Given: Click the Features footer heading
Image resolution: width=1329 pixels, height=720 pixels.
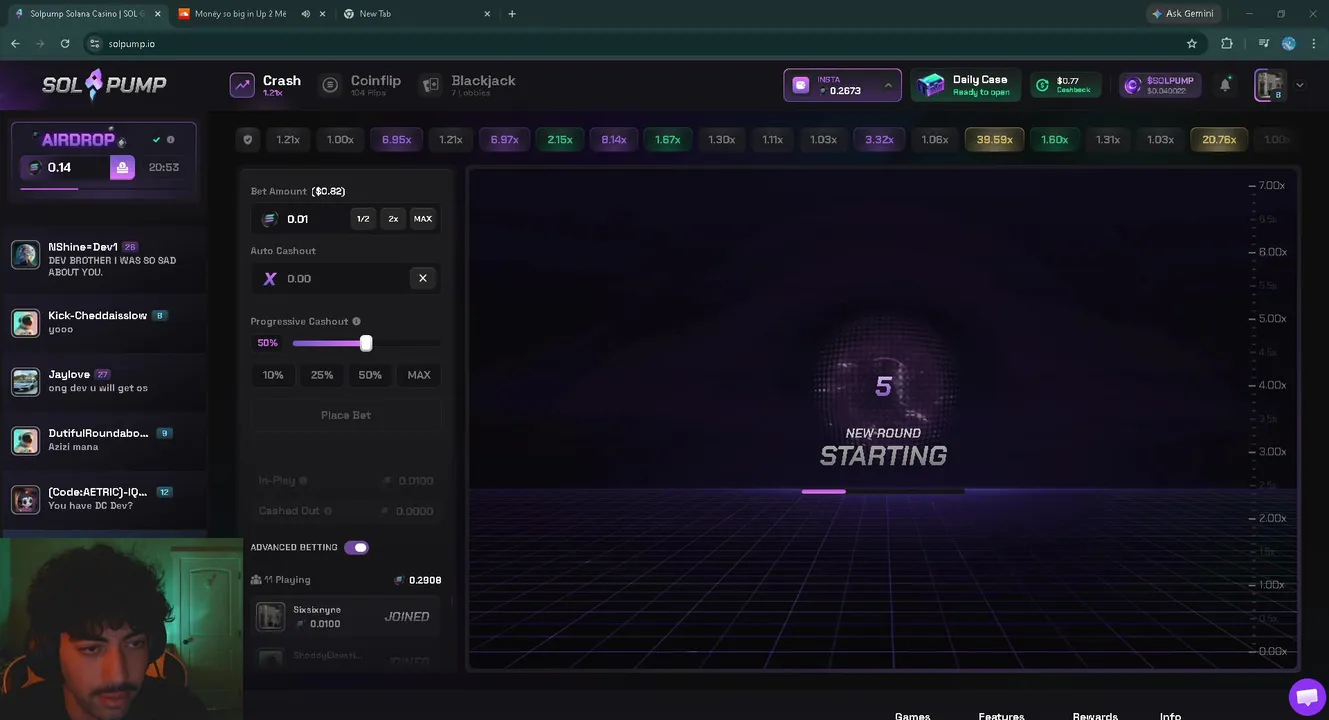Looking at the screenshot, I should pos(1001,714).
